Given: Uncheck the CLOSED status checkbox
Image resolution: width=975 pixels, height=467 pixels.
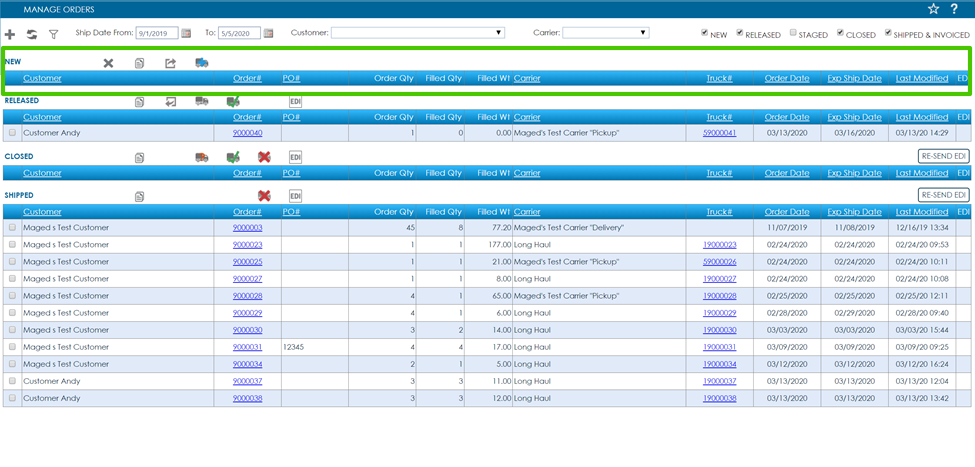Looking at the screenshot, I should (x=840, y=33).
